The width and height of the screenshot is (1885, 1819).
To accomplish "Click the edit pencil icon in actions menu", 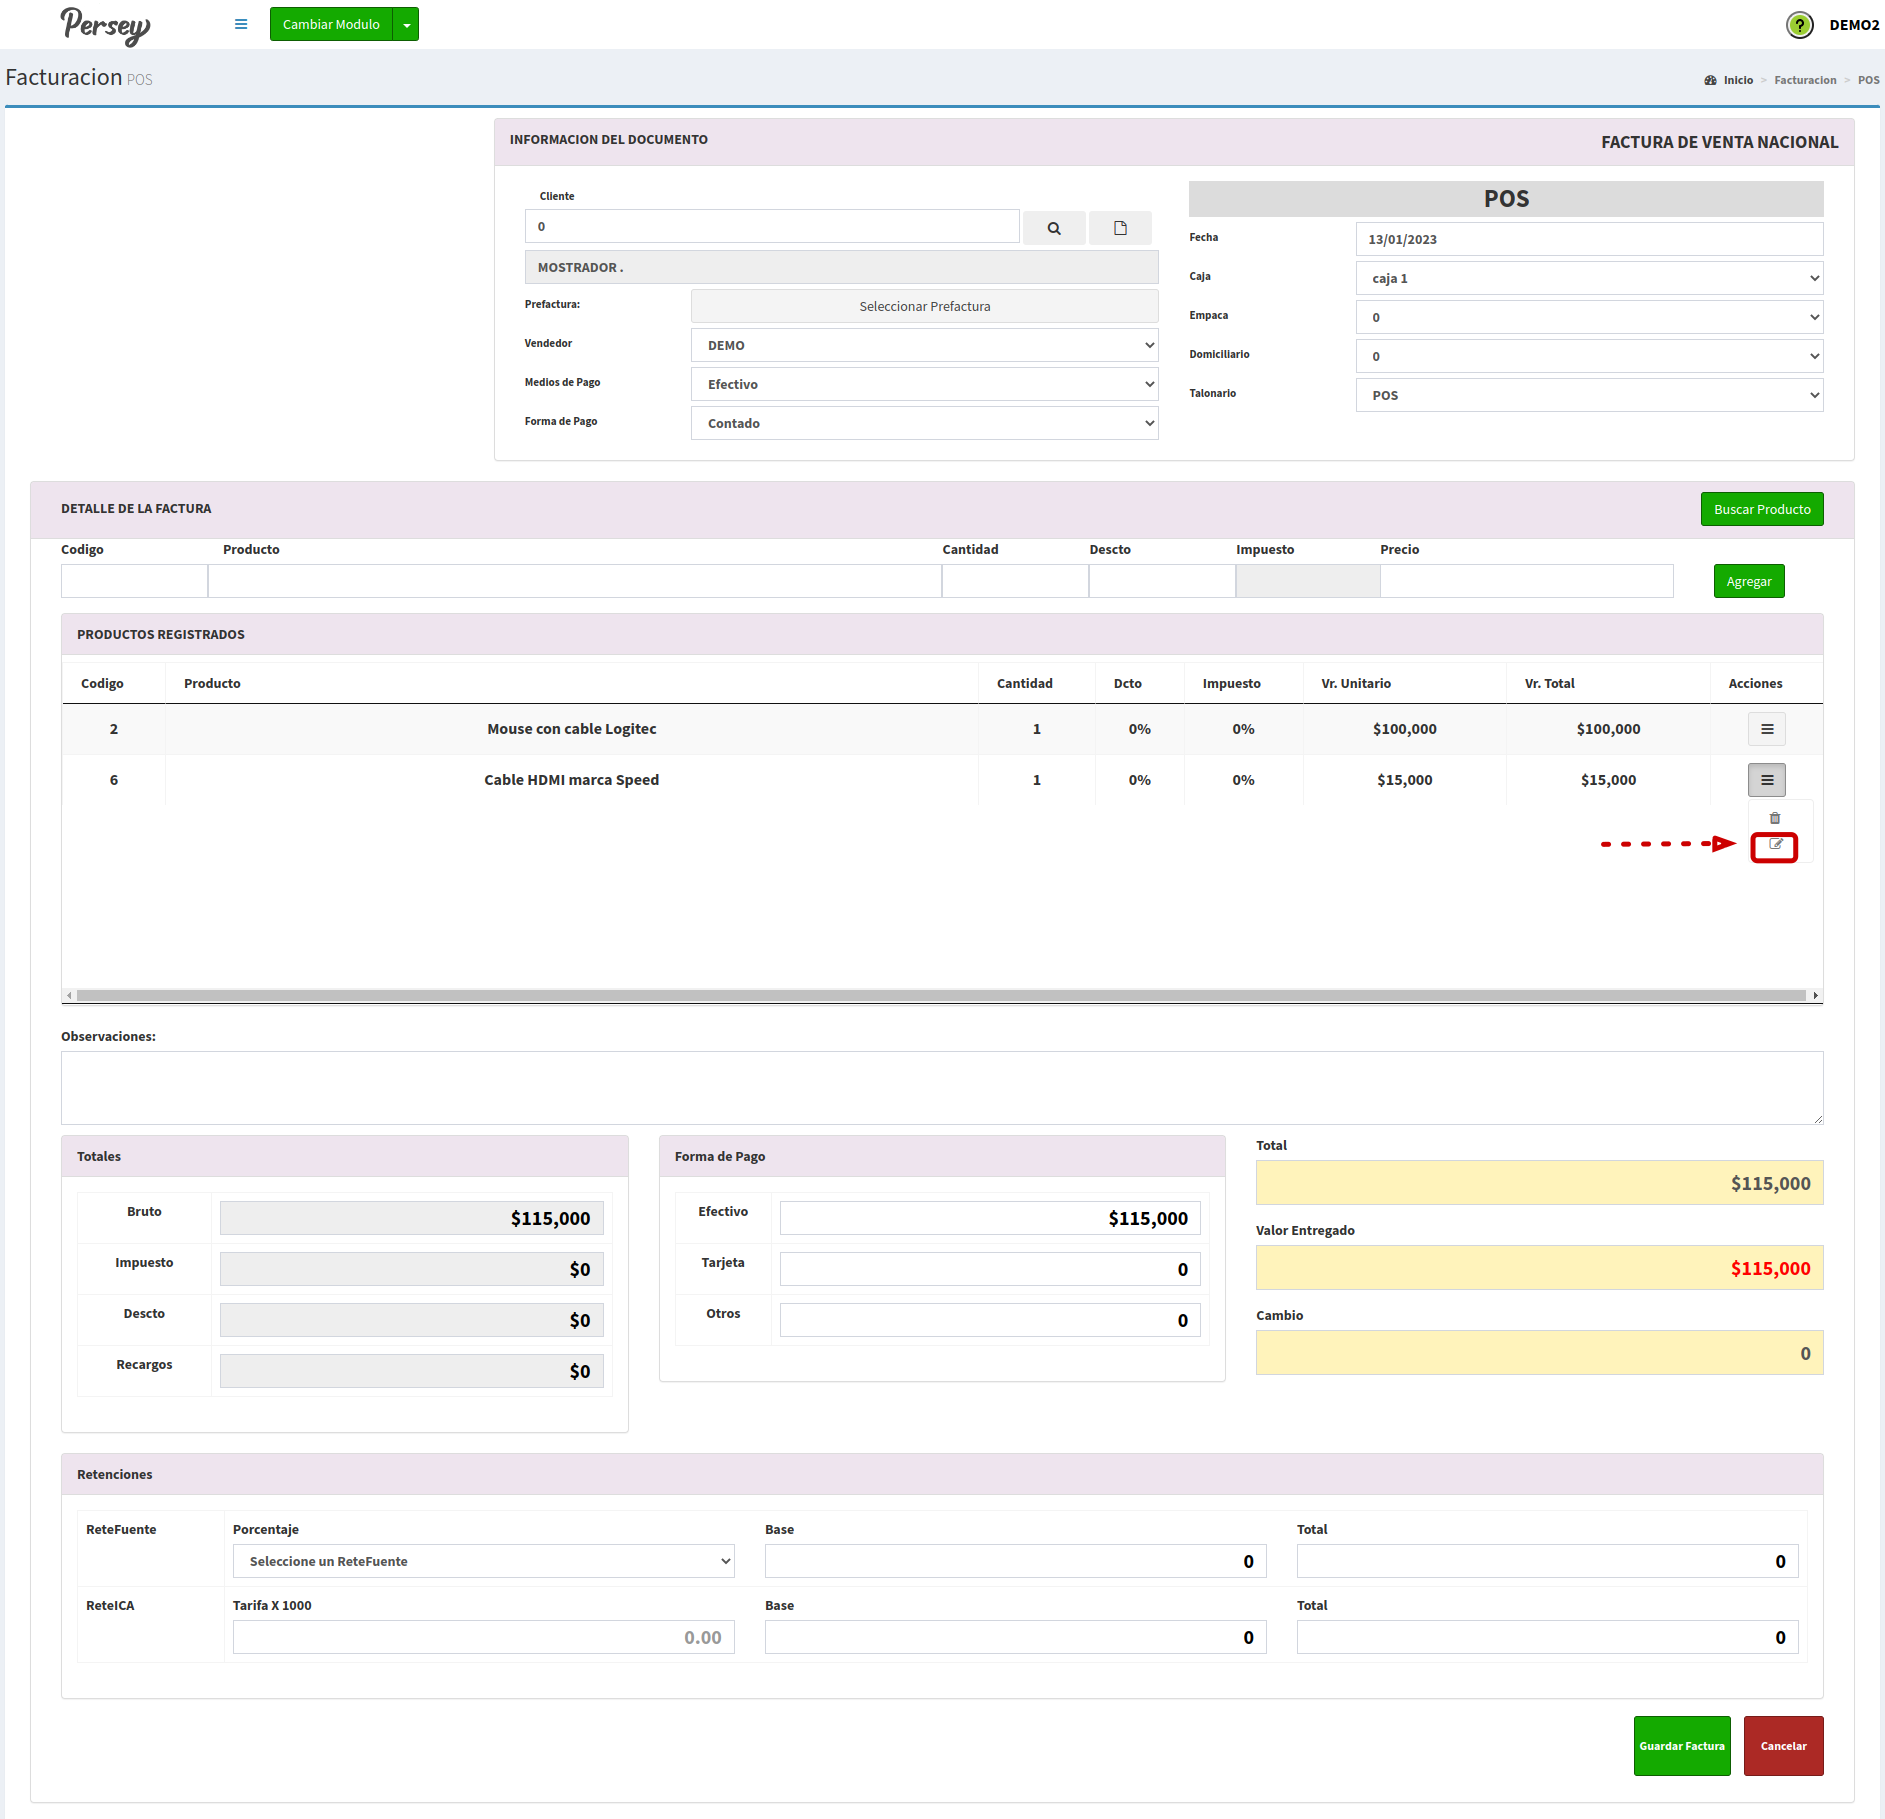I will tap(1775, 845).
